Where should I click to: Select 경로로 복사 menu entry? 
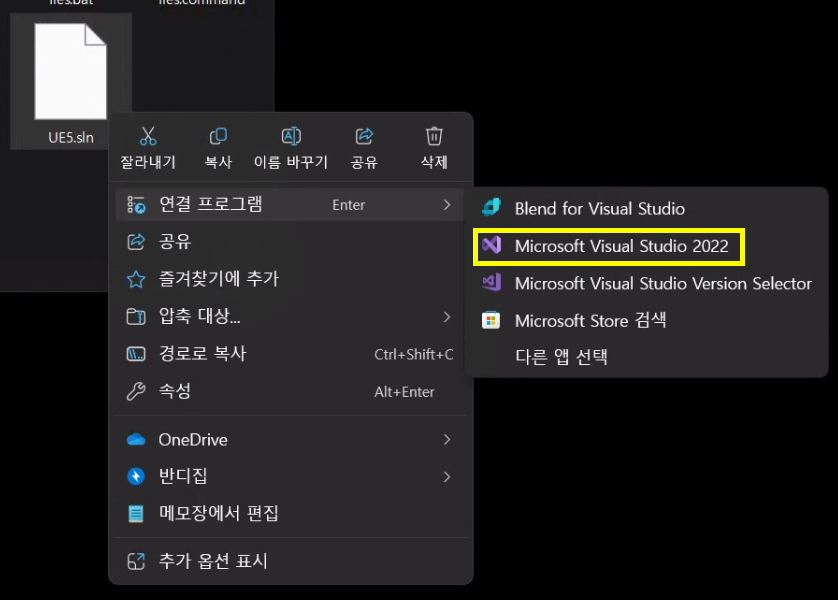point(291,354)
